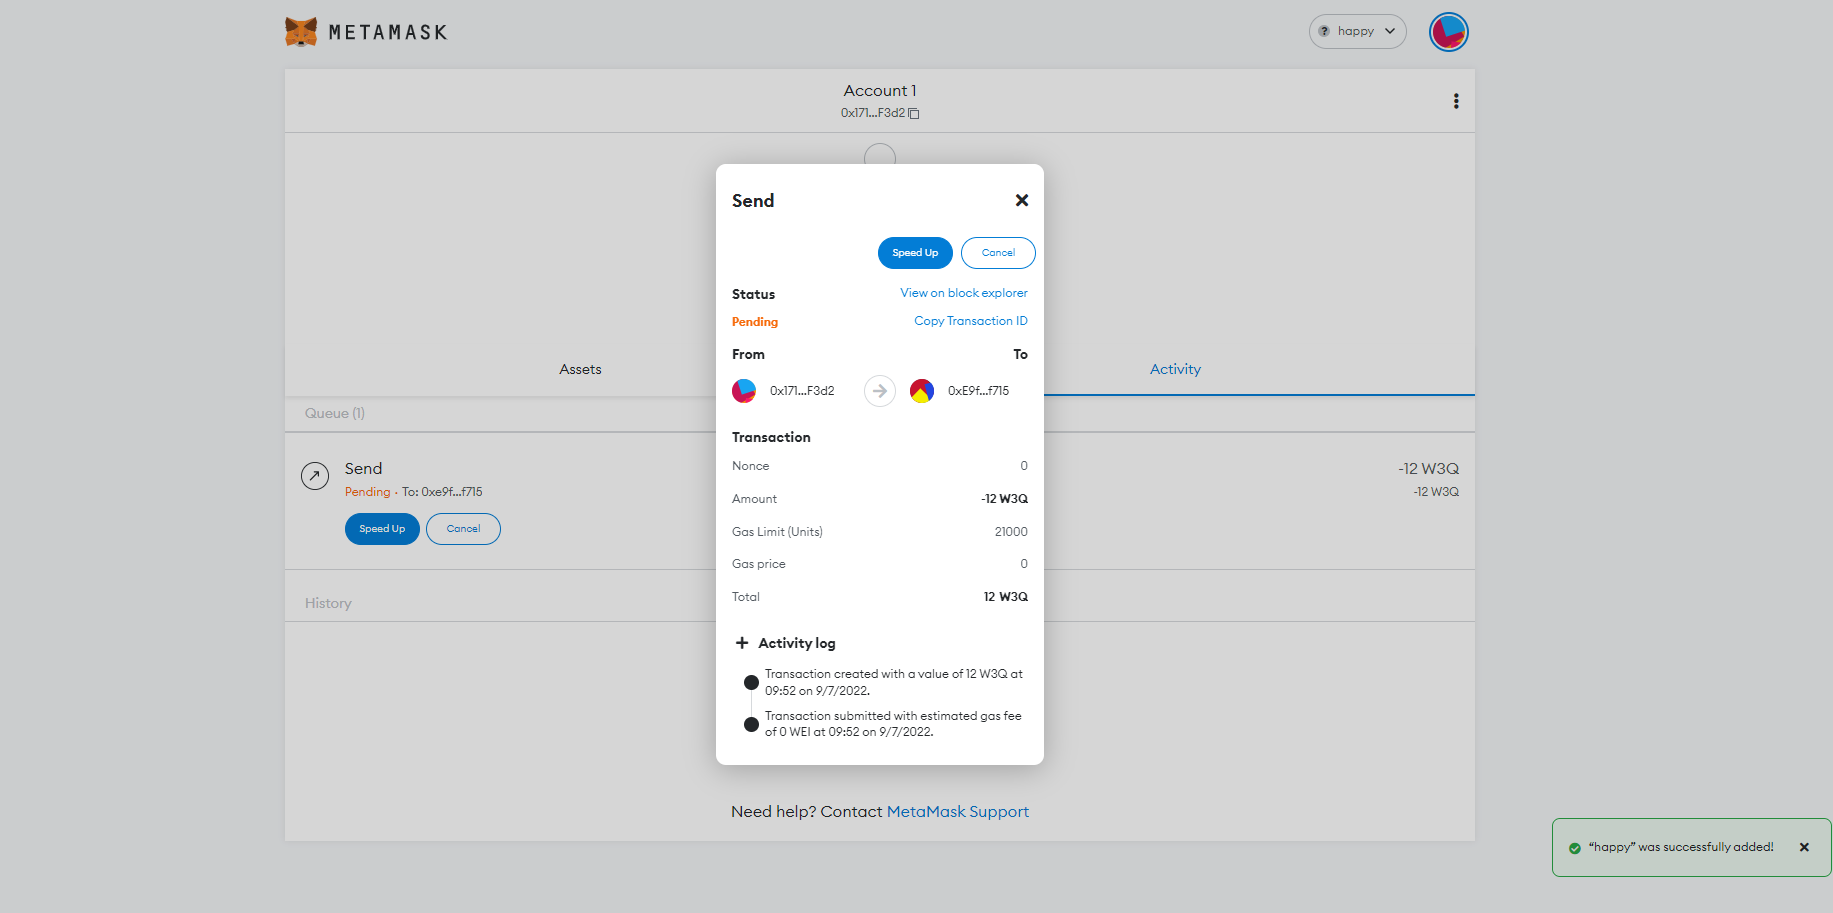Screen dimensions: 1833x913
Task: Click the Send transaction arrow icon
Action: (x=315, y=476)
